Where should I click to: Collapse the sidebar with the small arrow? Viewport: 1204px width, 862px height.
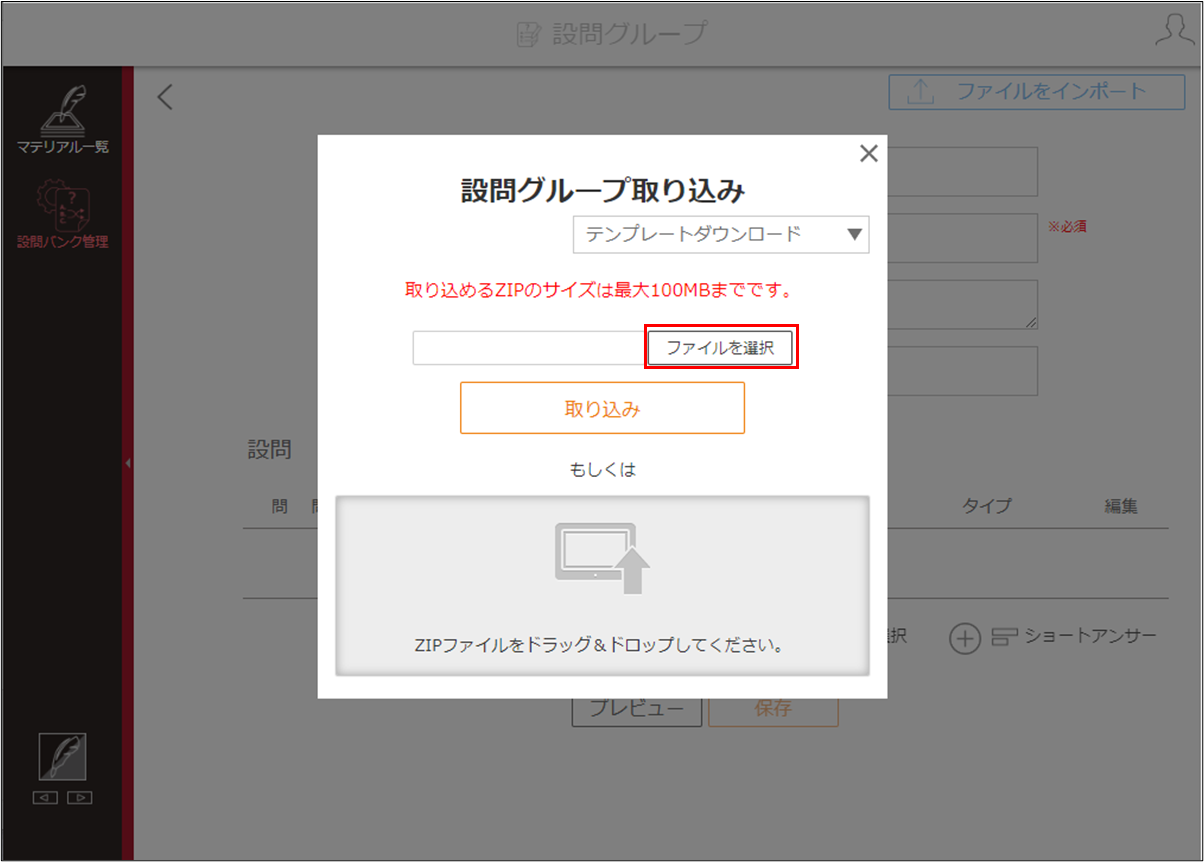pos(128,463)
